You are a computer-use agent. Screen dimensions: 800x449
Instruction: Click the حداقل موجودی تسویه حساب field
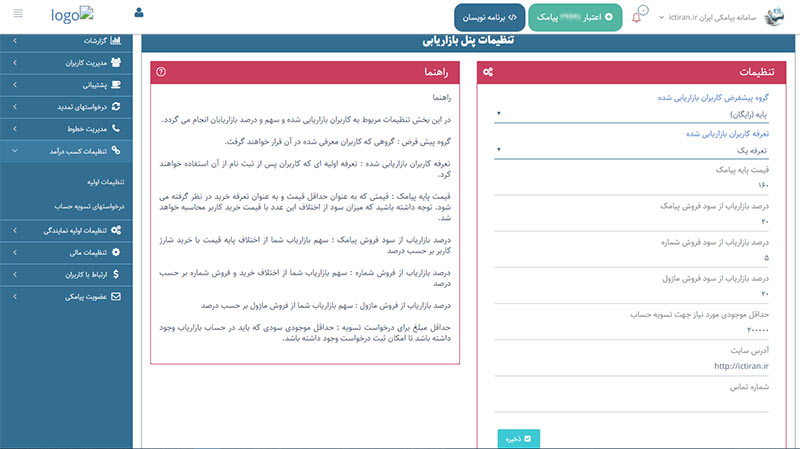pos(631,330)
